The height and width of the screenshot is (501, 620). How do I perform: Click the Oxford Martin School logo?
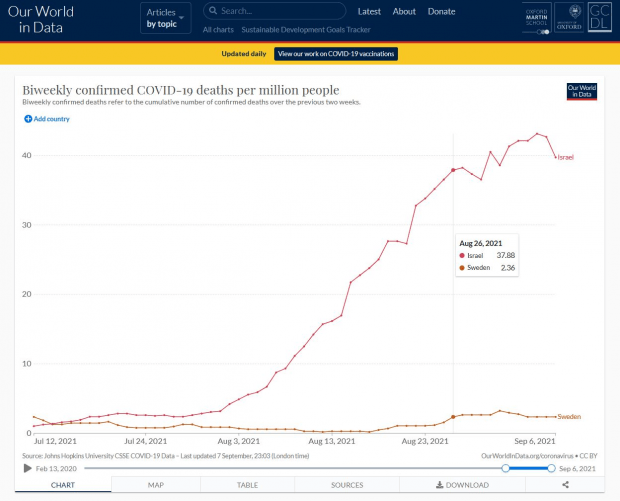click(537, 19)
